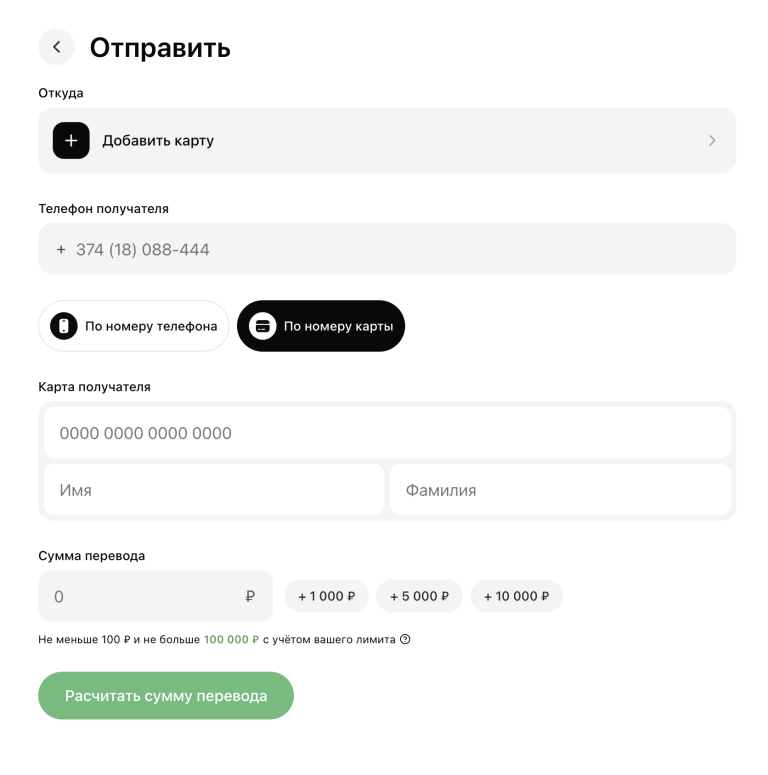
Task: Click the green 100 000 ₽ limit text
Action: click(x=231, y=640)
